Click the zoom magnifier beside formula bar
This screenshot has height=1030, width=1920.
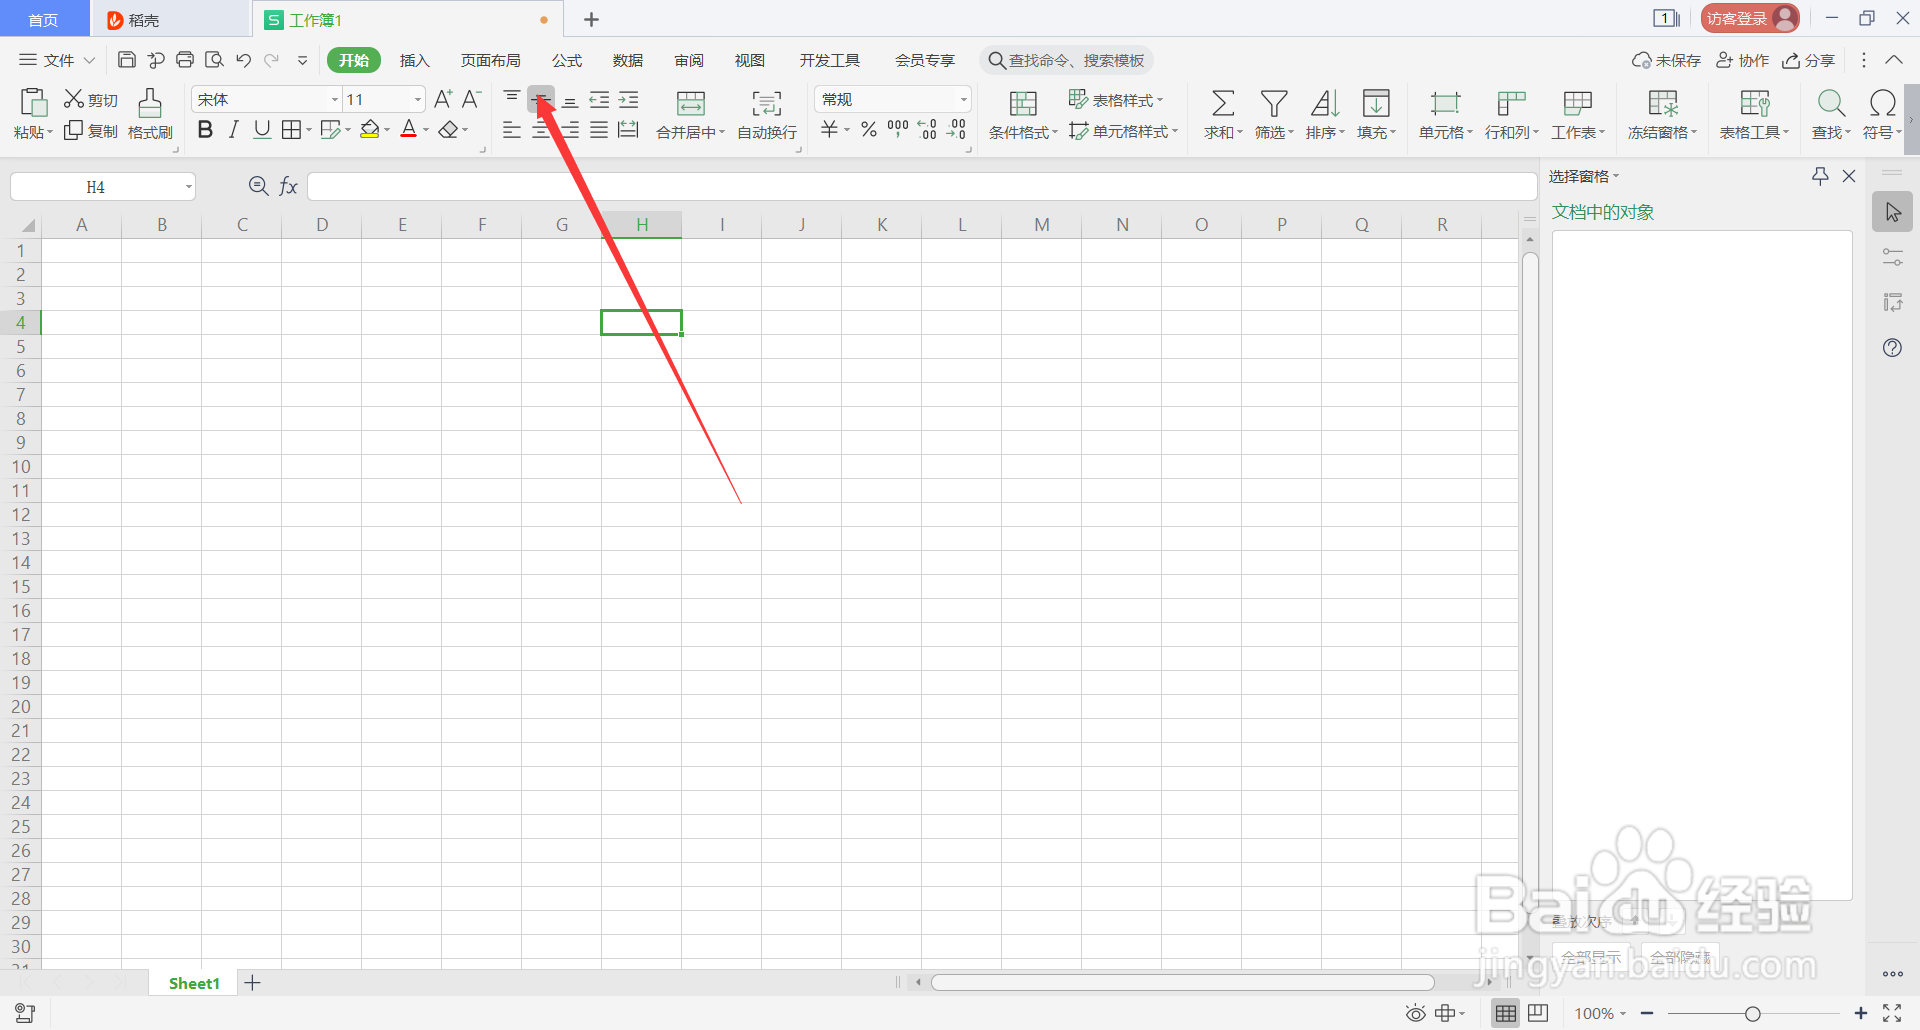258,186
